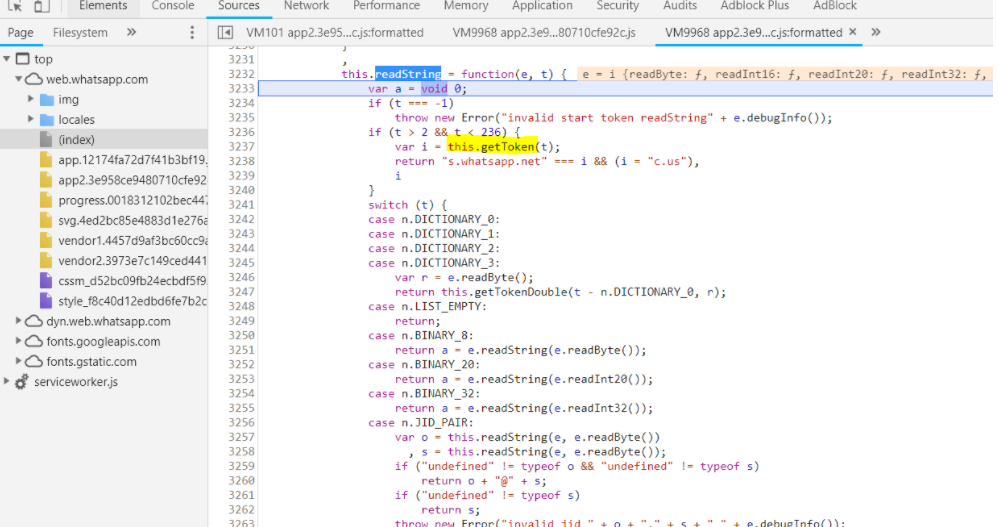This screenshot has width=998, height=527.
Task: Open the Audits tab
Action: 680,6
